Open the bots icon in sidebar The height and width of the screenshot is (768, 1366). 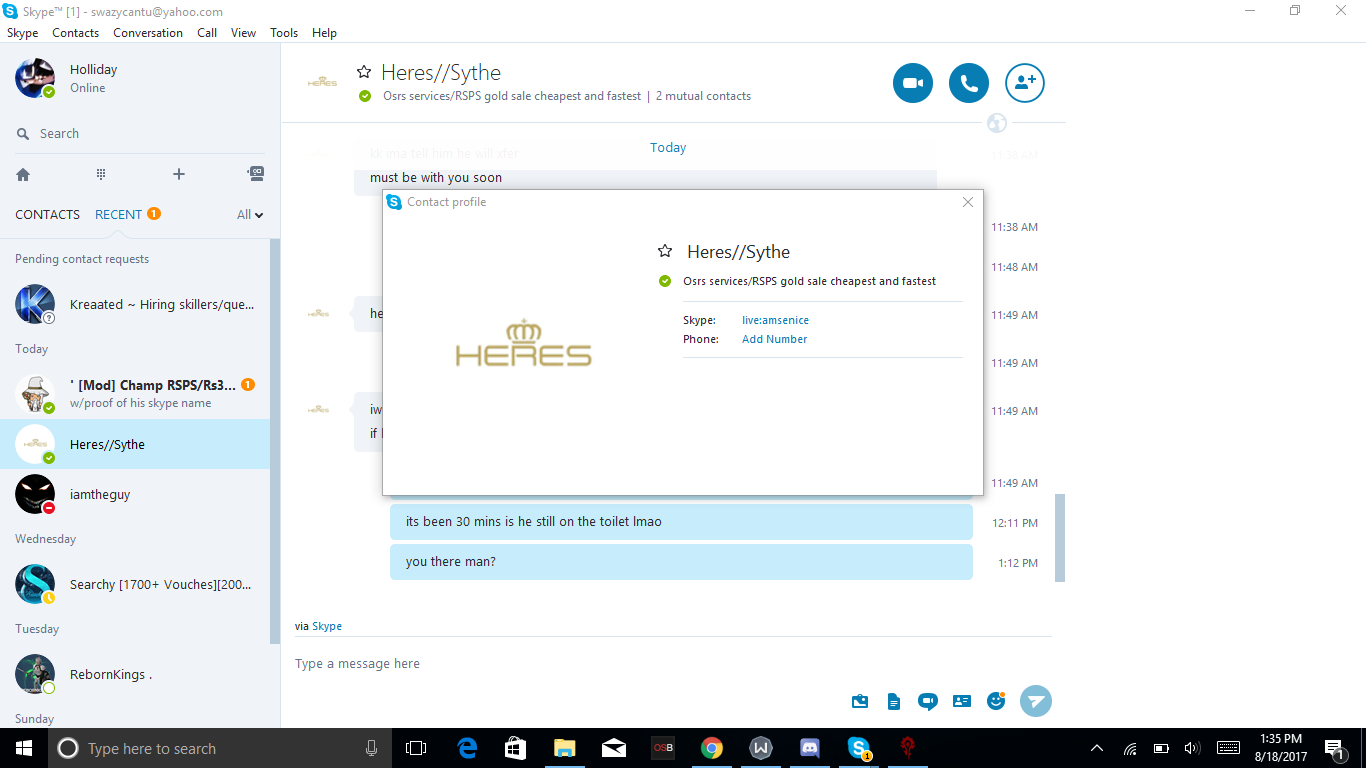[x=256, y=174]
